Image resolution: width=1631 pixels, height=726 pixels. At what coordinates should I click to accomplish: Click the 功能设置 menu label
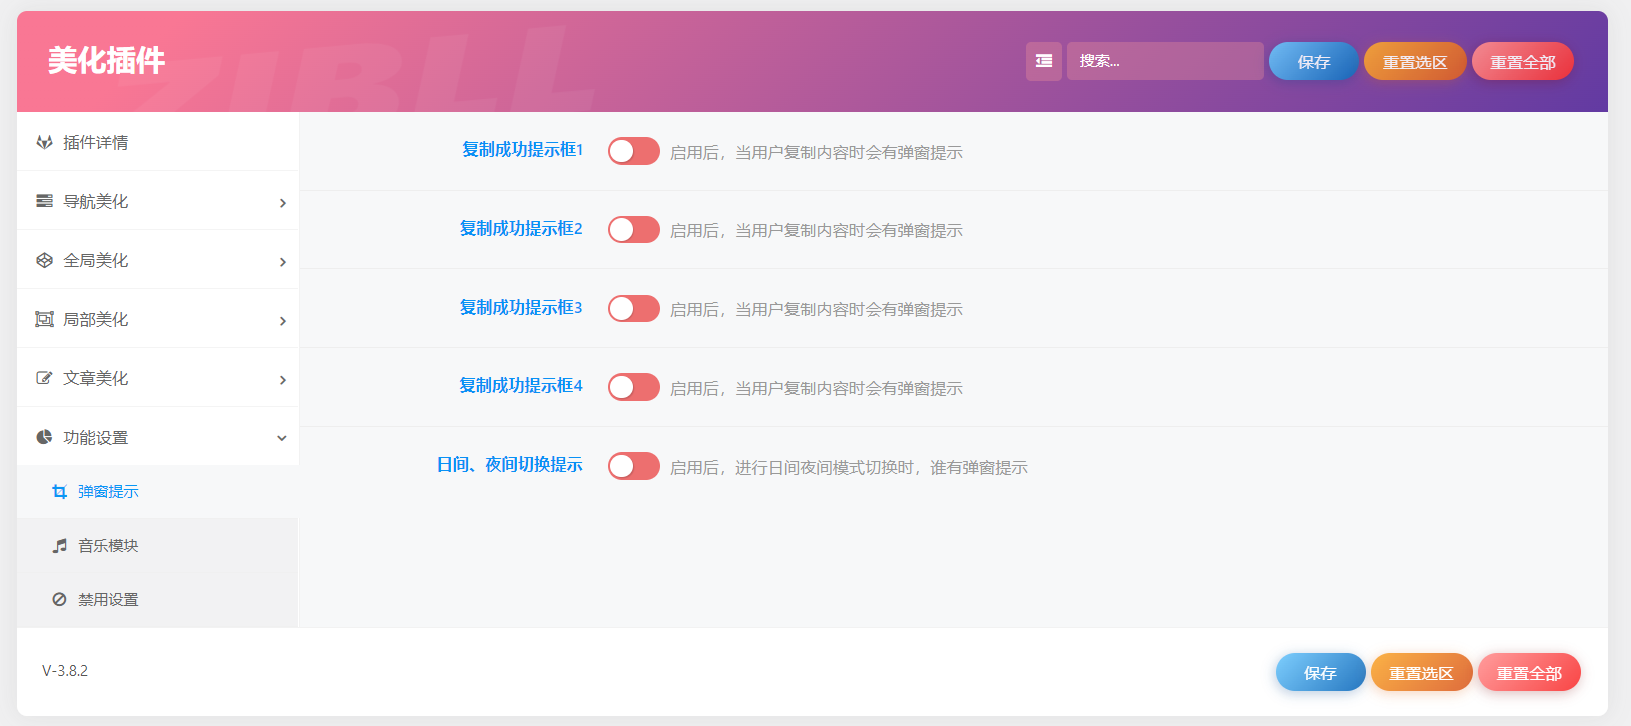(x=96, y=437)
